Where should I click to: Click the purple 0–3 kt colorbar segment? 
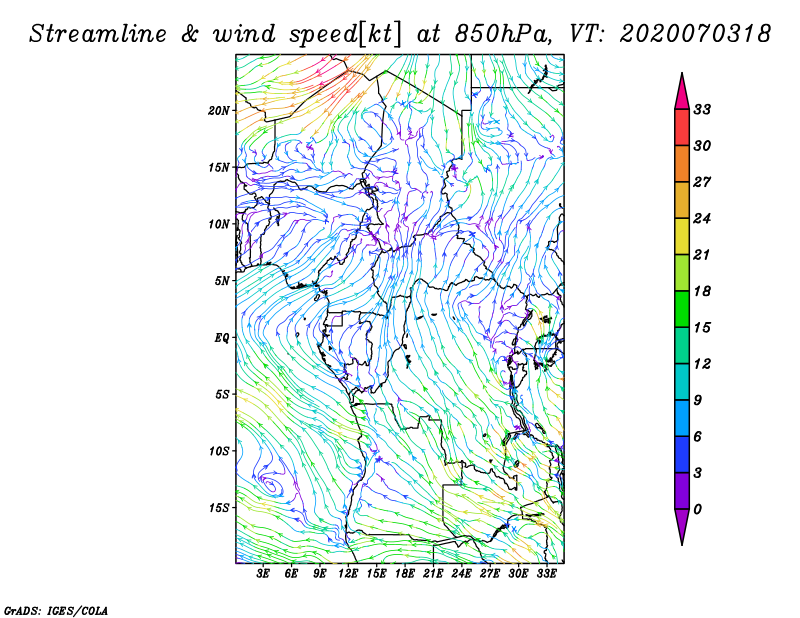coord(682,491)
